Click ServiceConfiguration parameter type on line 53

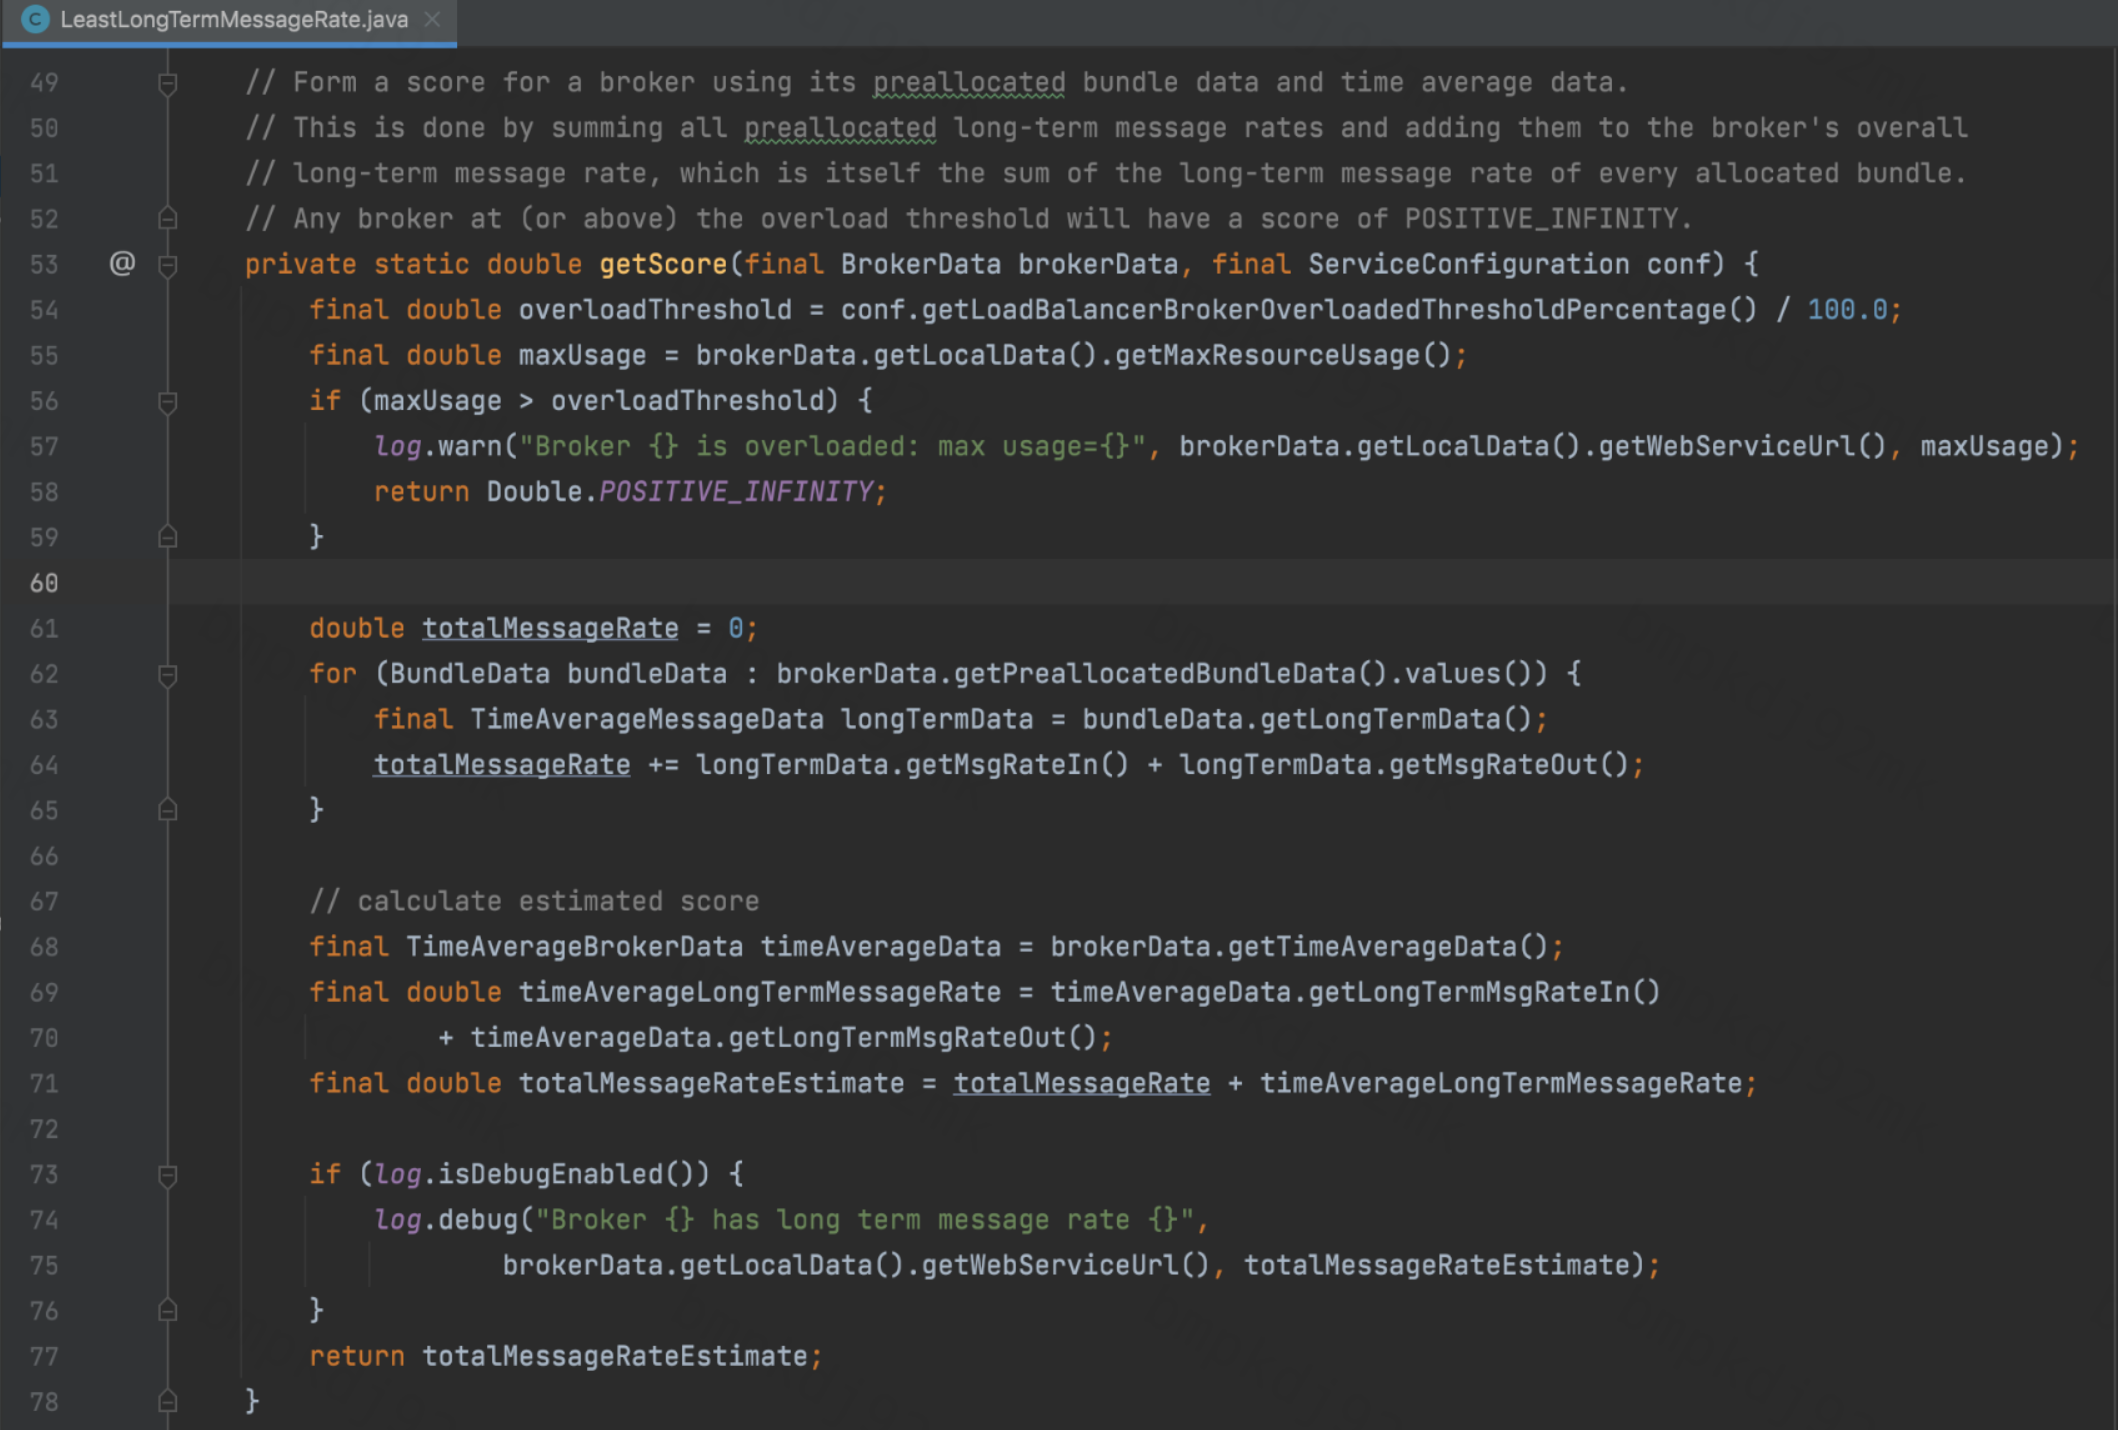pos(1468,264)
